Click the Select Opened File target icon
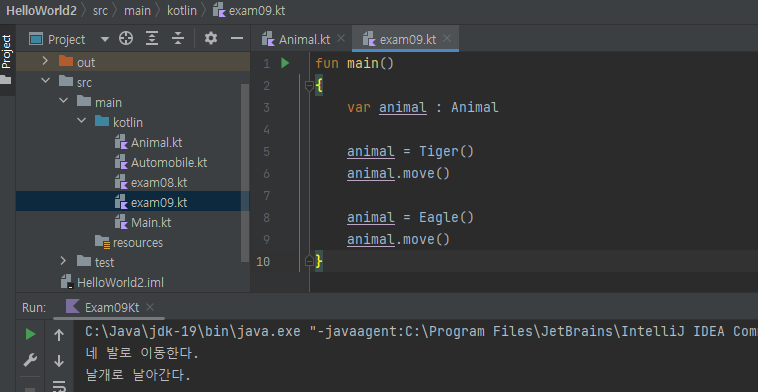Image resolution: width=758 pixels, height=392 pixels. tap(126, 38)
